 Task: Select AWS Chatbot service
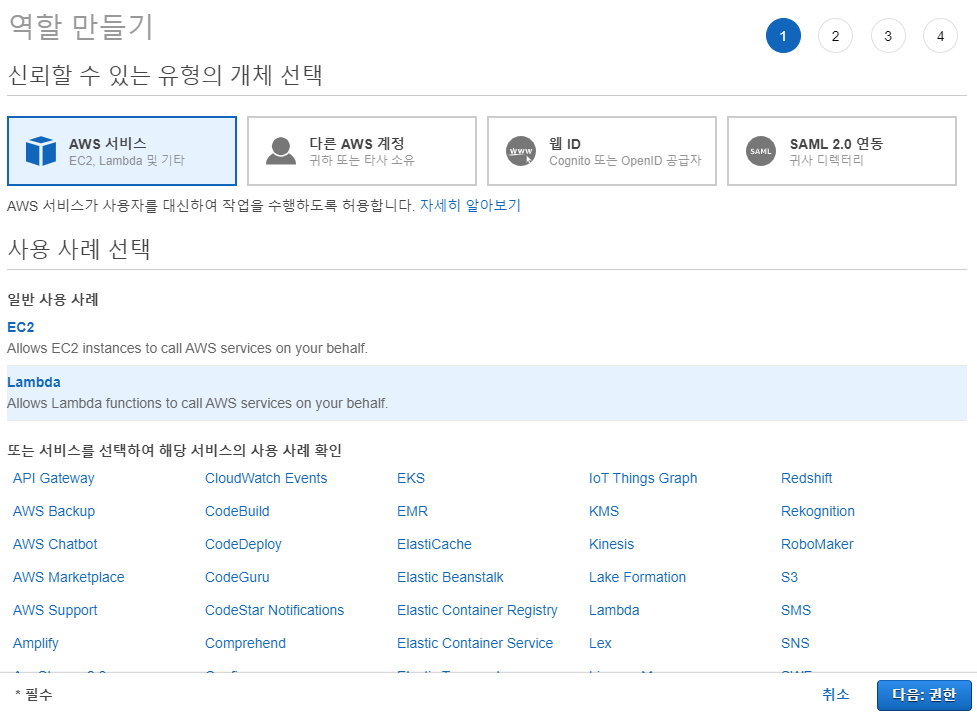pos(55,544)
